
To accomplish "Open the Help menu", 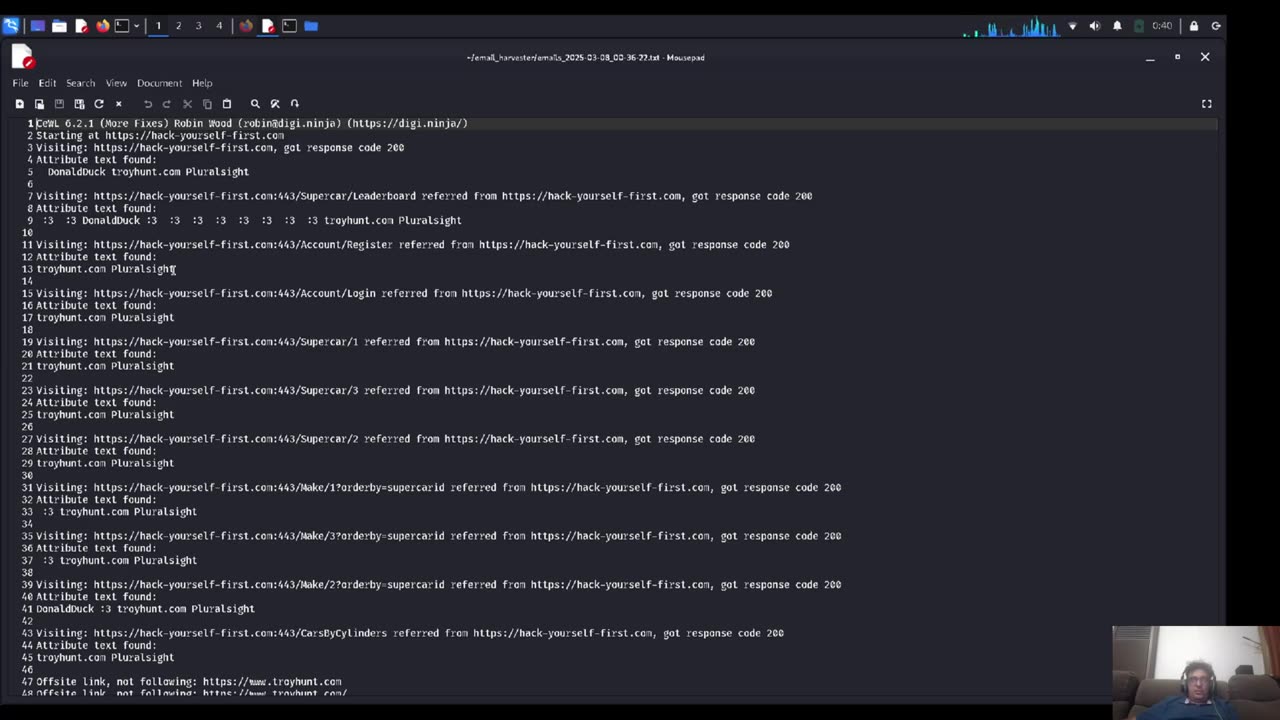I will [202, 83].
